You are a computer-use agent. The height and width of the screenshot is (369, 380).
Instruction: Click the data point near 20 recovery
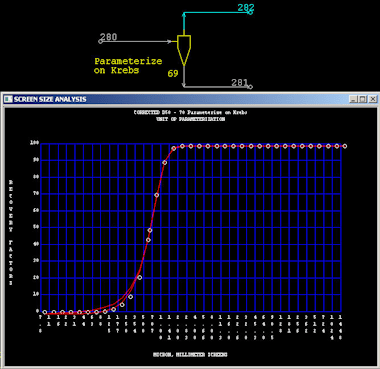click(140, 277)
